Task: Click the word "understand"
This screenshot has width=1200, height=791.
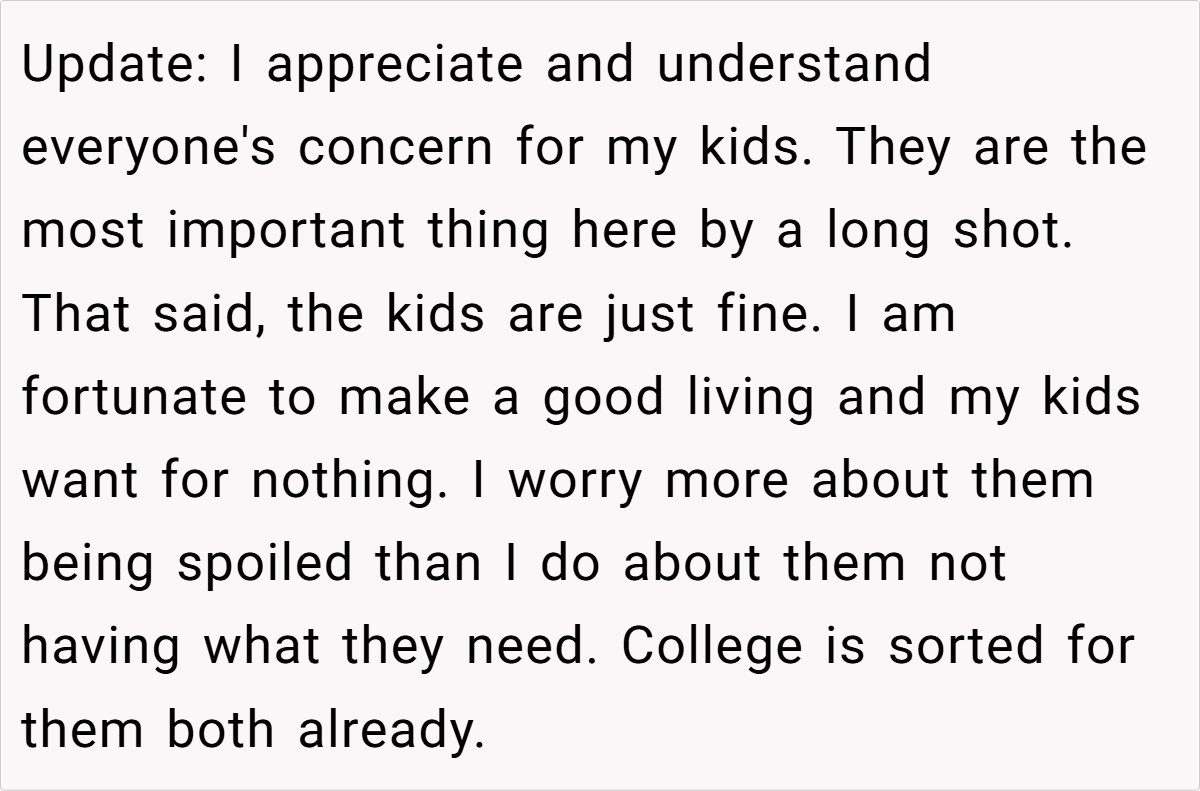Action: click(x=794, y=66)
